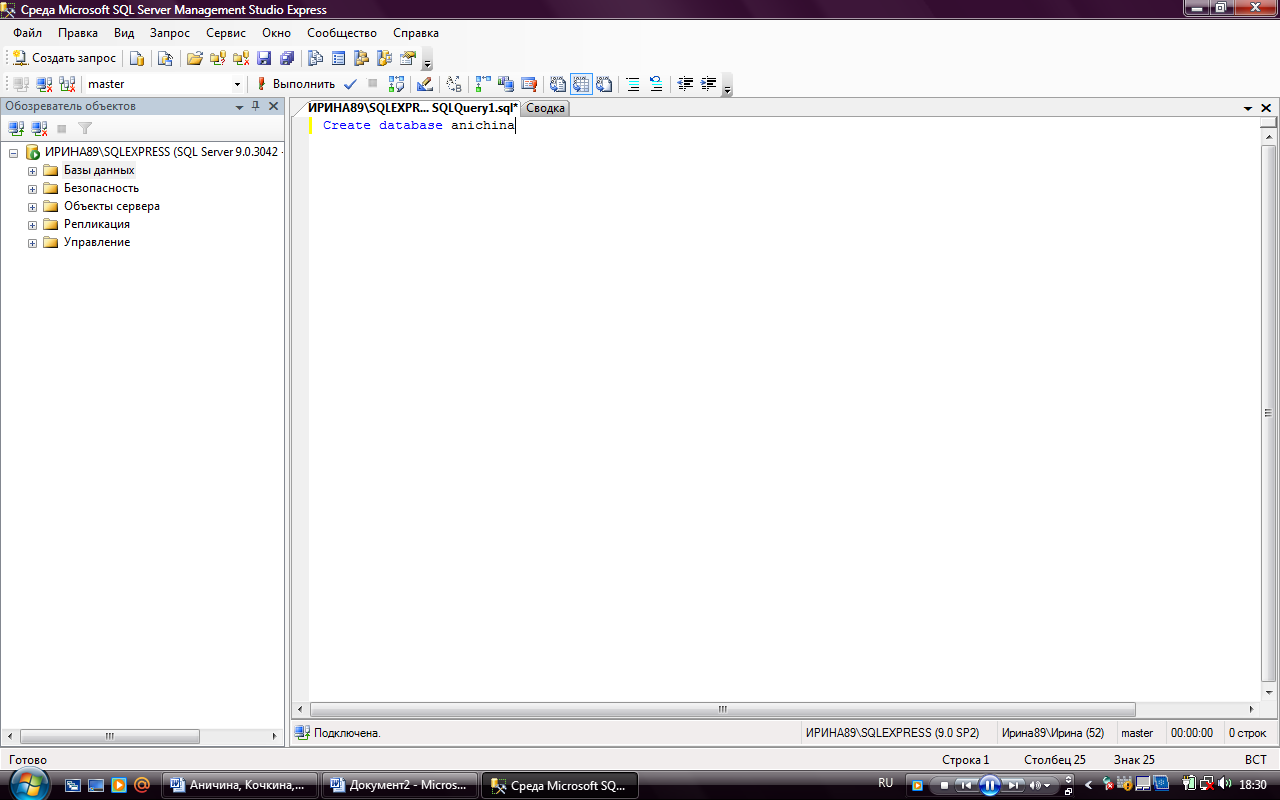Click media player stop button in taskbar
Image resolution: width=1280 pixels, height=800 pixels.
[943, 785]
